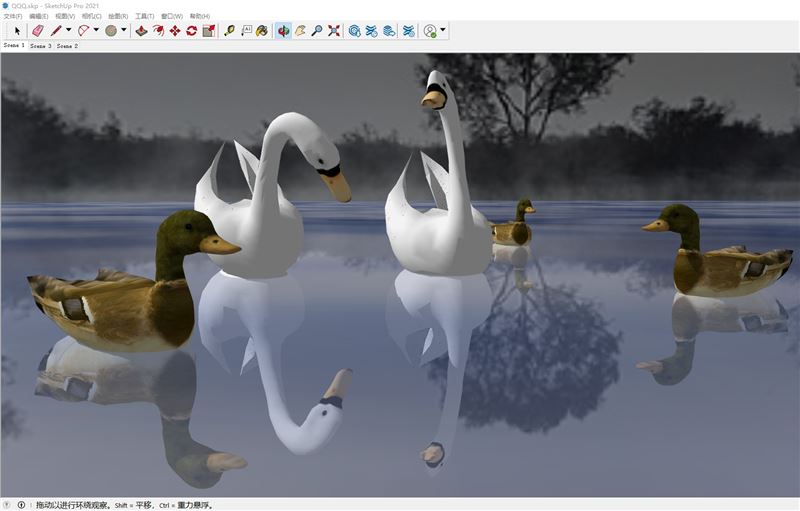This screenshot has height=511, width=800.
Task: Select the Arc tool
Action: point(83,31)
